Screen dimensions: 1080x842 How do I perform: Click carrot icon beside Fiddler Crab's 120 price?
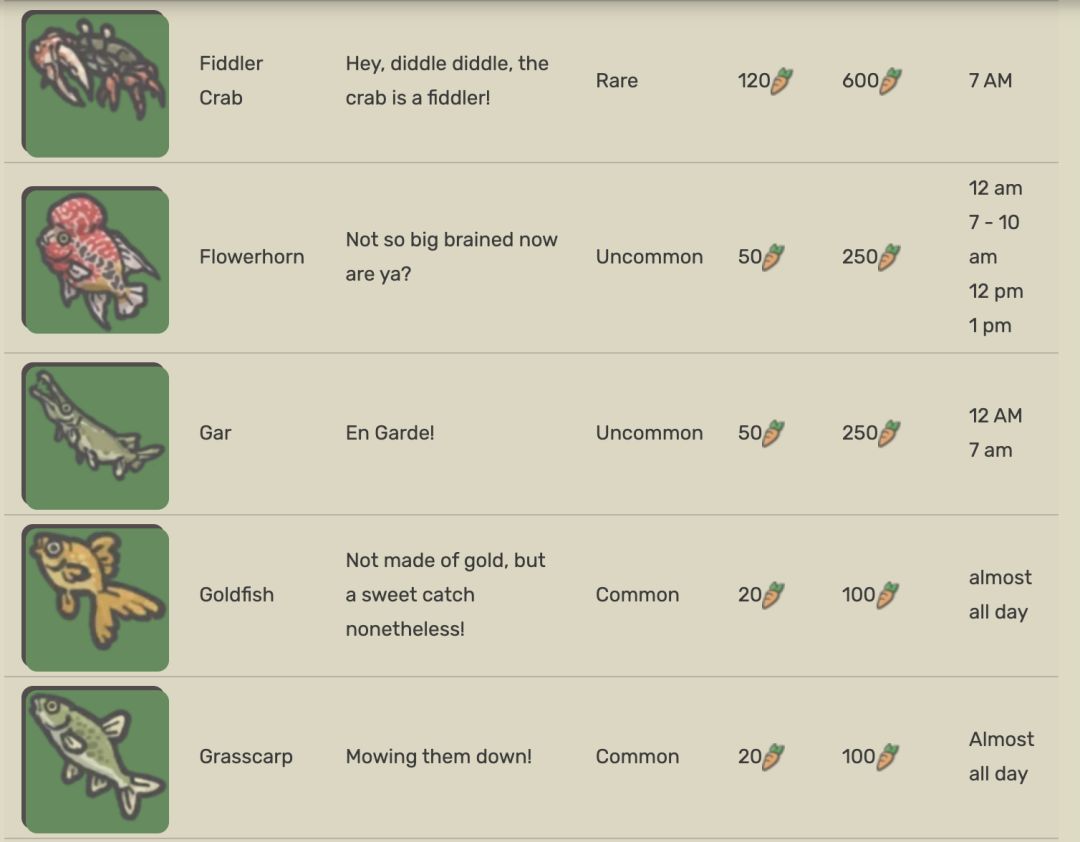pyautogui.click(x=782, y=81)
